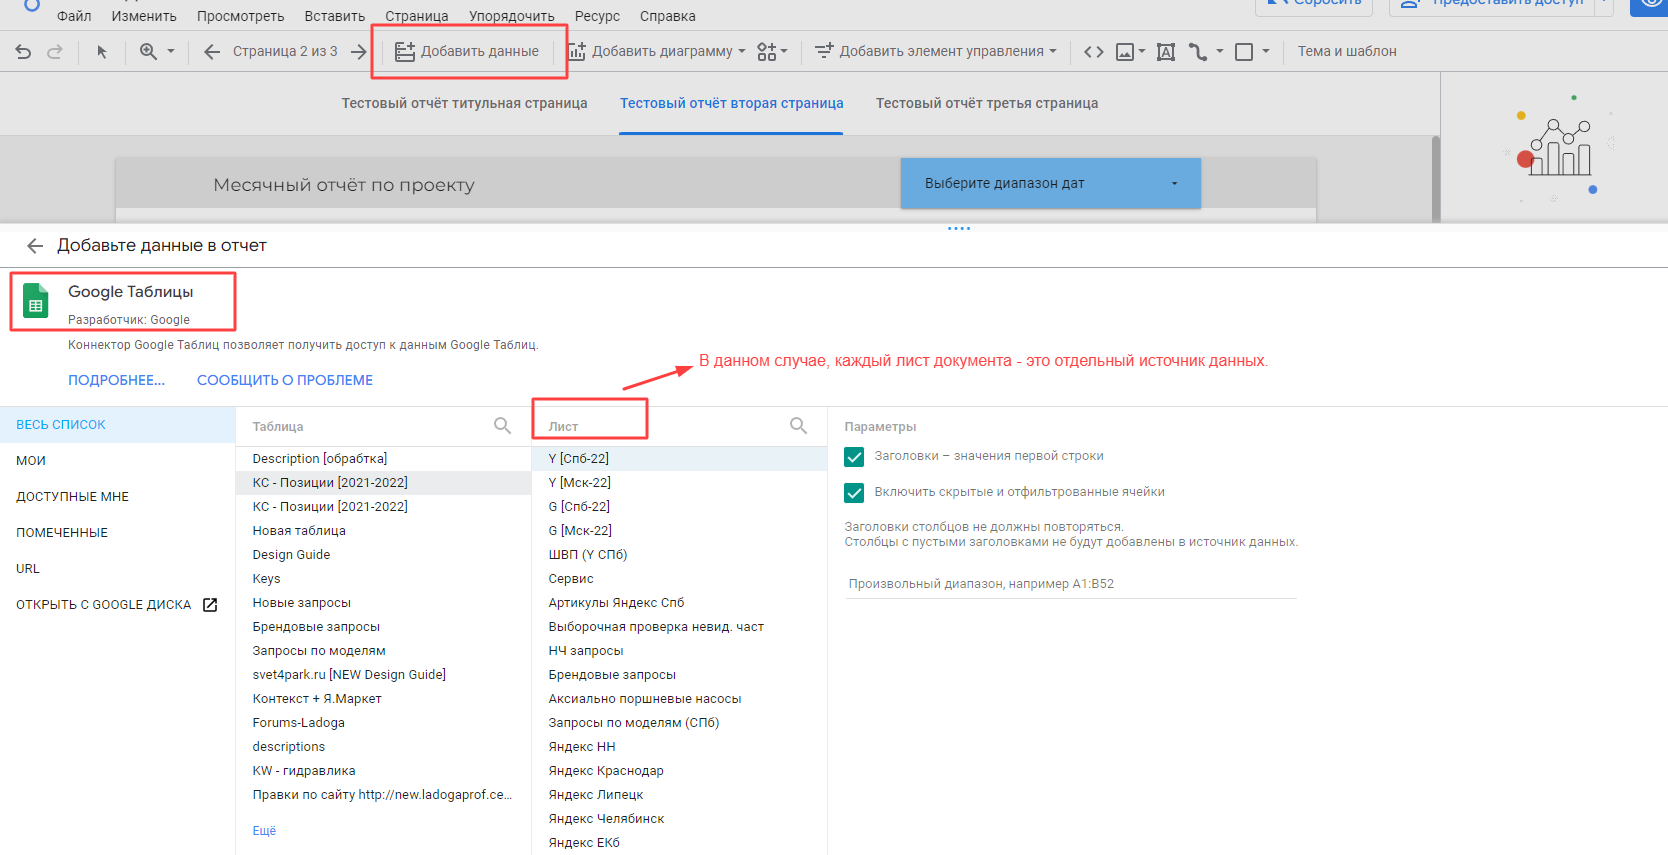Select the pointer selection tool
The width and height of the screenshot is (1668, 855).
pyautogui.click(x=101, y=52)
